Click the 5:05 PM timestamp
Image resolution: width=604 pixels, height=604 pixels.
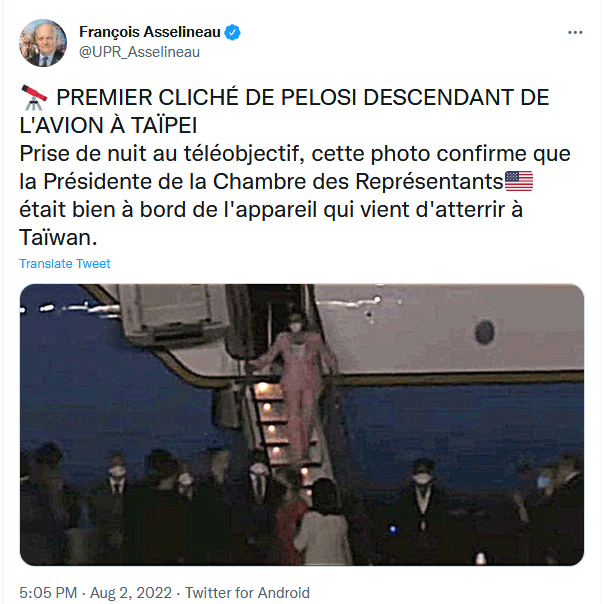click(x=48, y=592)
